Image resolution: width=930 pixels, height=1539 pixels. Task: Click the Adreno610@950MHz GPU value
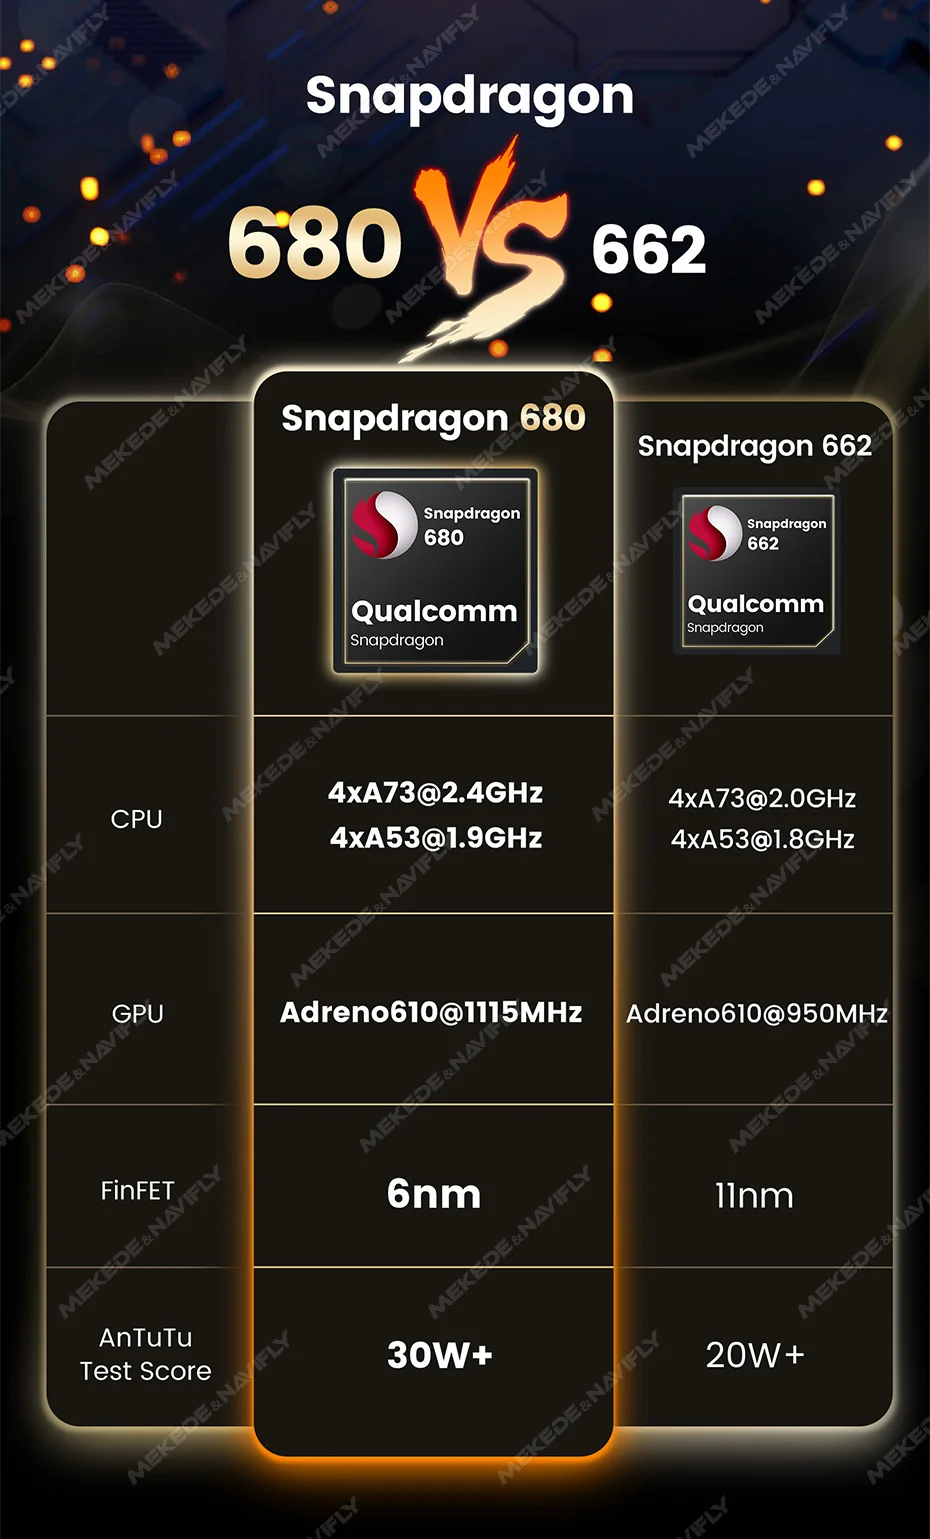757,1014
